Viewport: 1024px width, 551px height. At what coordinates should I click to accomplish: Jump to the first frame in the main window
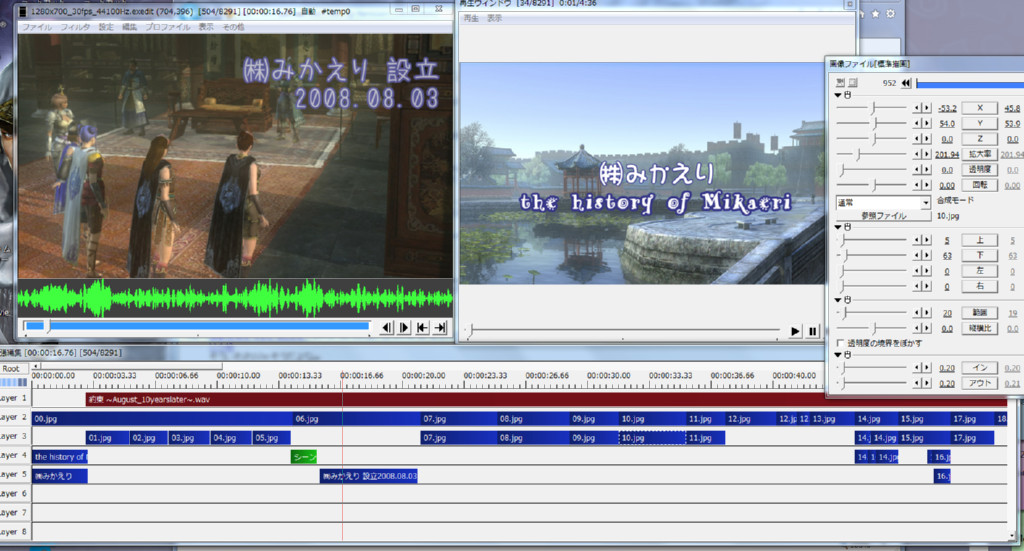pyautogui.click(x=423, y=328)
